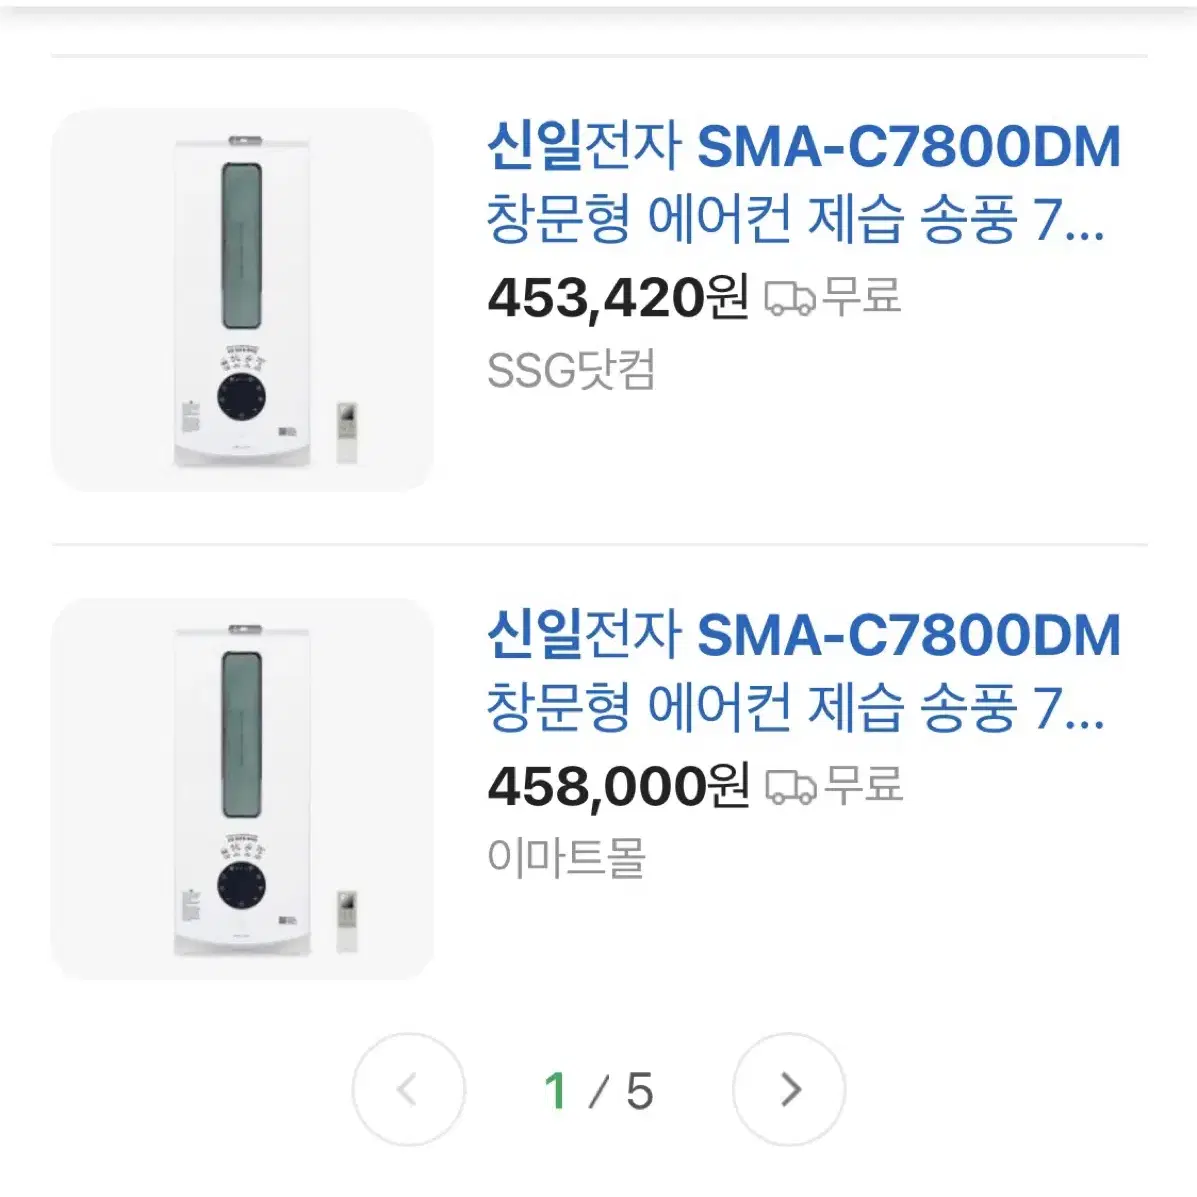
Task: Click the delivery truck icon beside 458,000원
Action: click(790, 786)
